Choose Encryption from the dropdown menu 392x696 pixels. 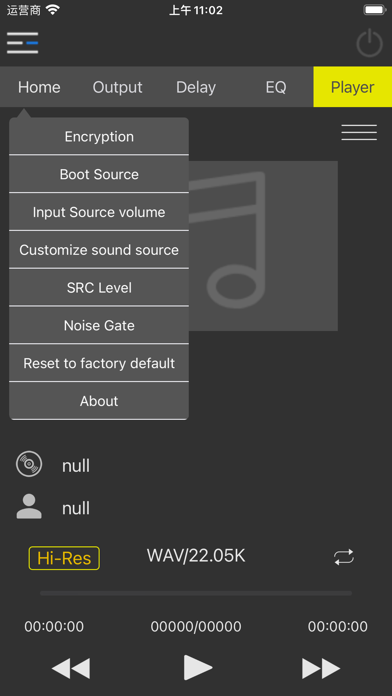[x=99, y=136]
